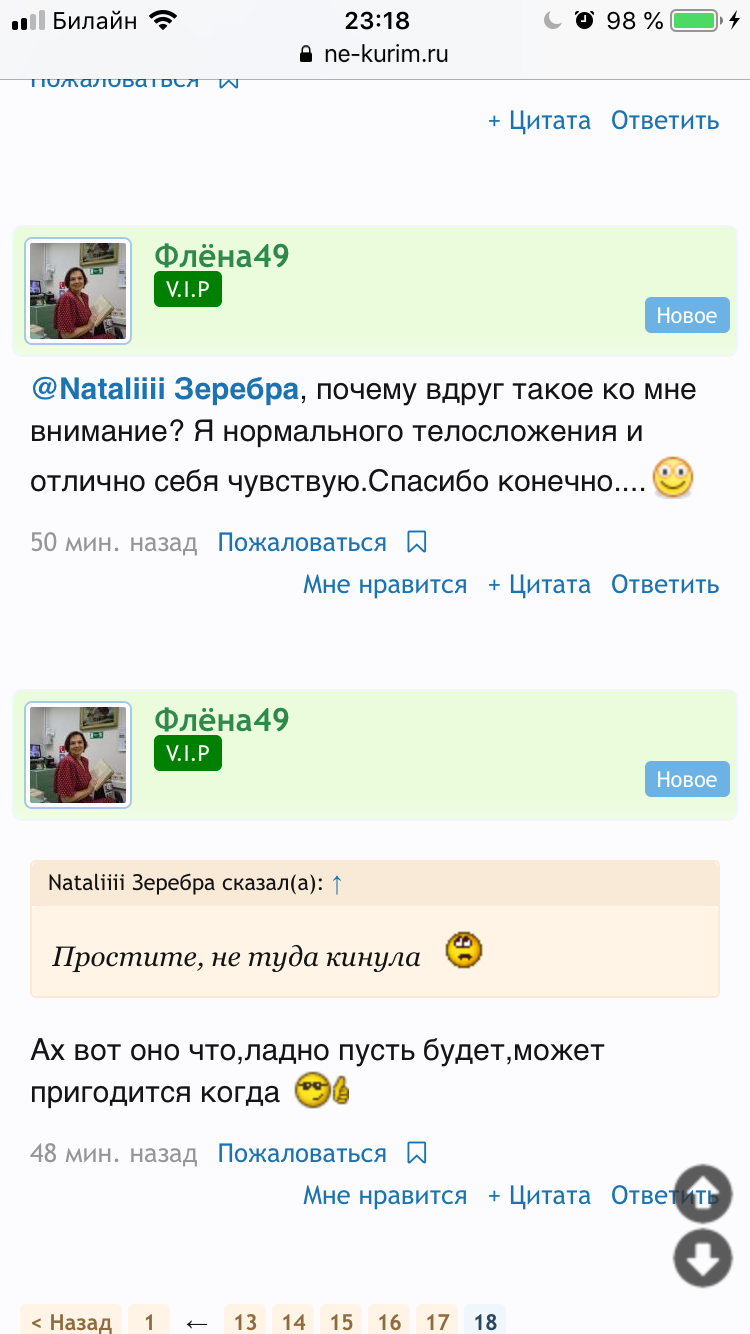Tap the scroll-to-bottom arrow button
Viewport: 750px width, 1334px height.
(x=702, y=1258)
